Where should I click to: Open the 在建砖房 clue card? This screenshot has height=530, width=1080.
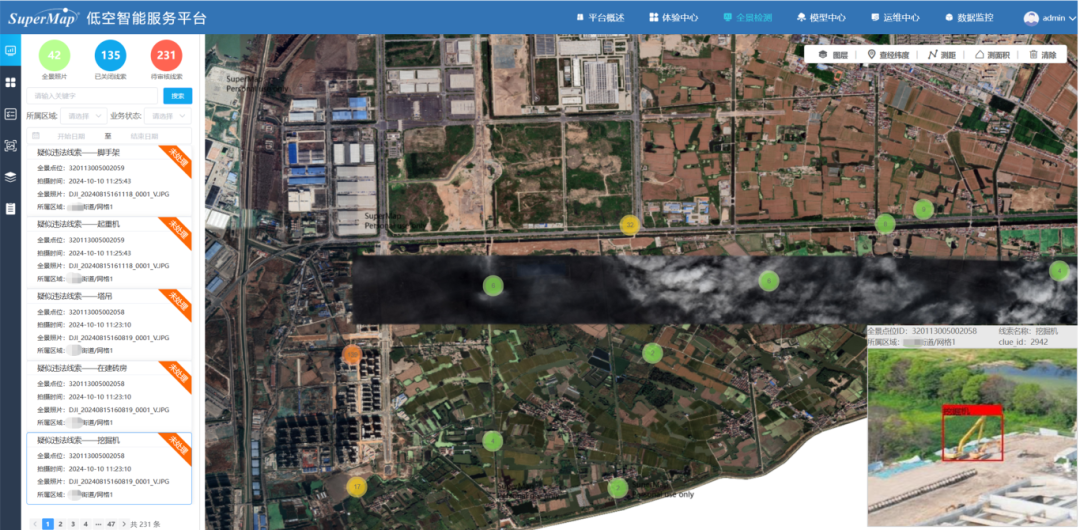pyautogui.click(x=109, y=396)
